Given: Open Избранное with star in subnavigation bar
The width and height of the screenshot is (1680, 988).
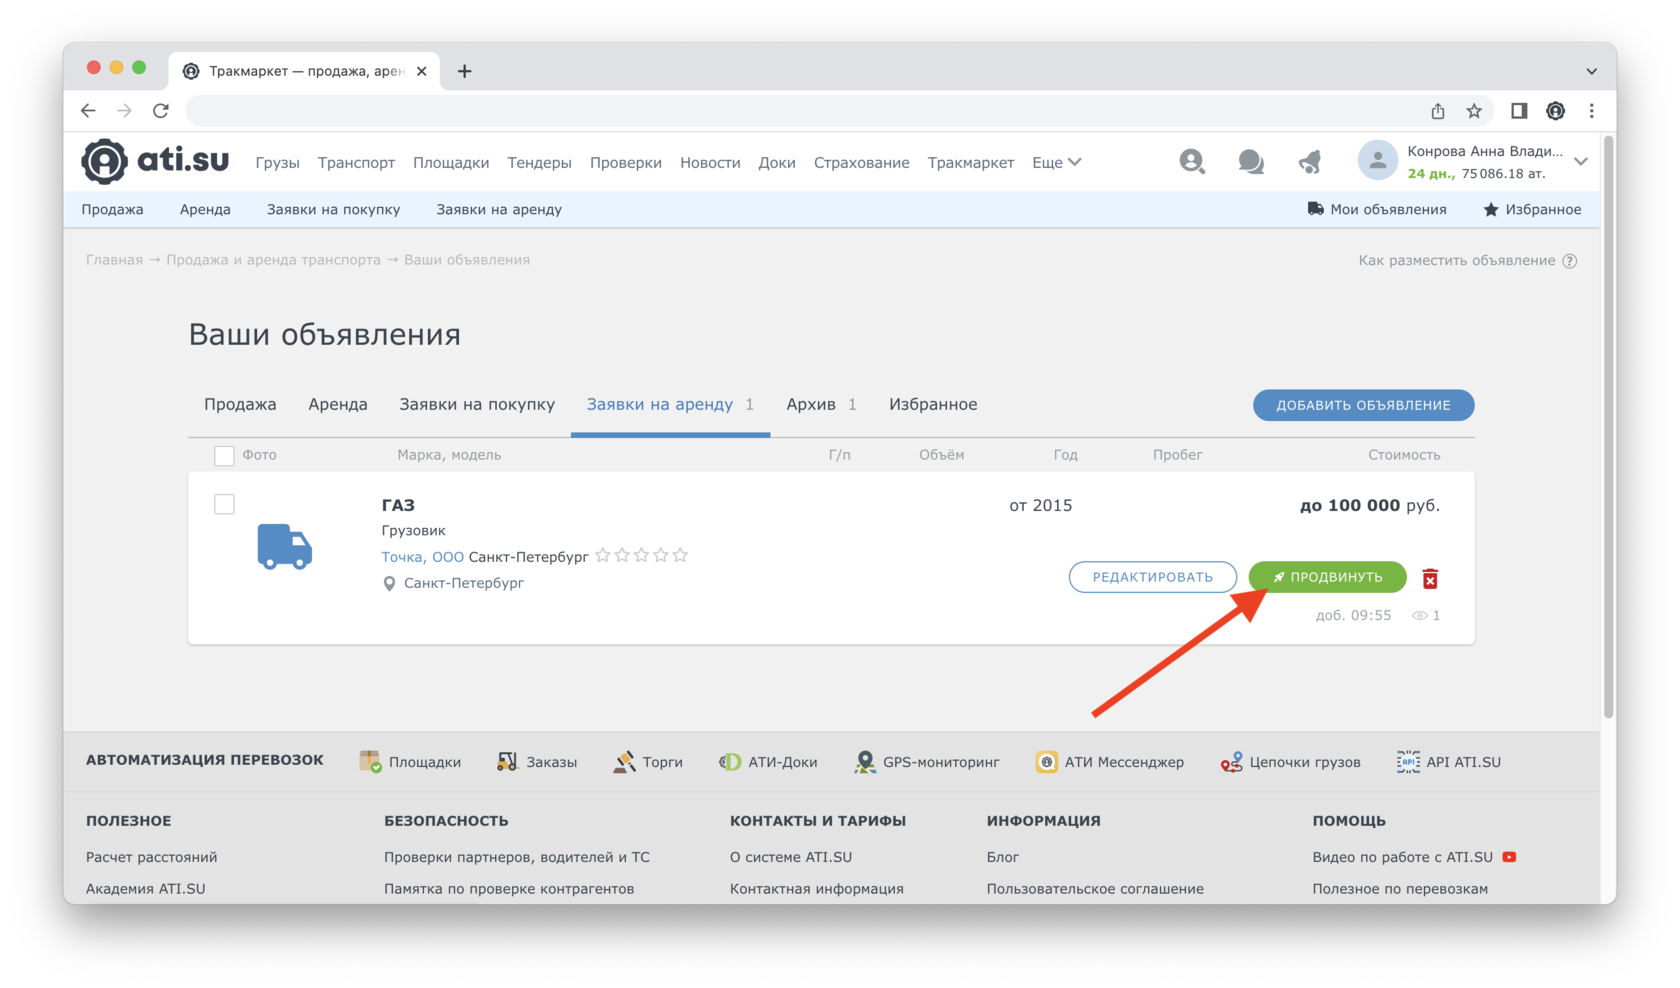Looking at the screenshot, I should 1531,209.
